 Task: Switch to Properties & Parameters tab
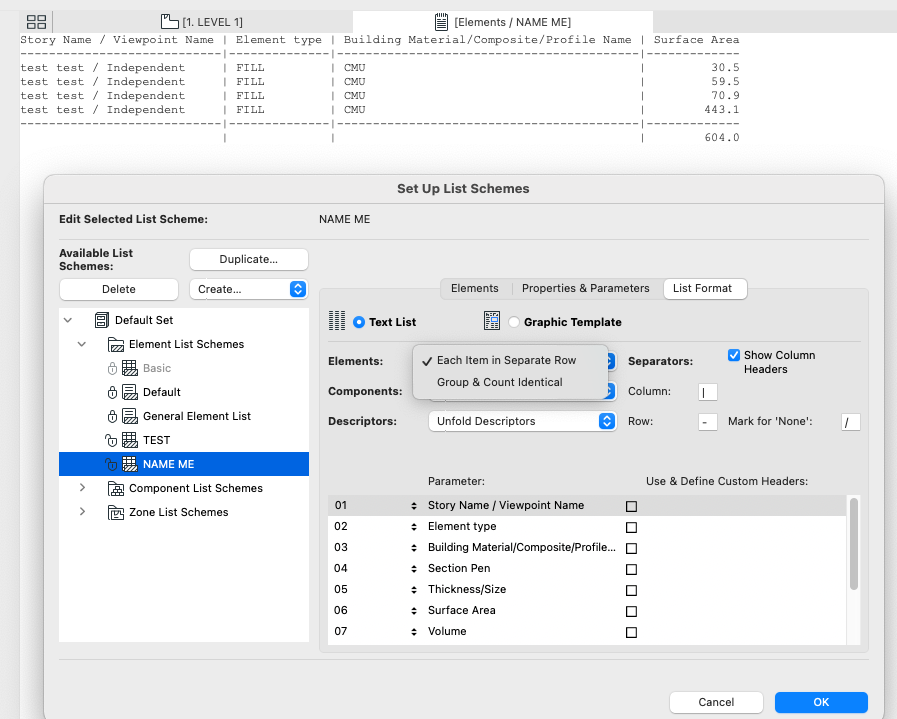pyautogui.click(x=585, y=288)
